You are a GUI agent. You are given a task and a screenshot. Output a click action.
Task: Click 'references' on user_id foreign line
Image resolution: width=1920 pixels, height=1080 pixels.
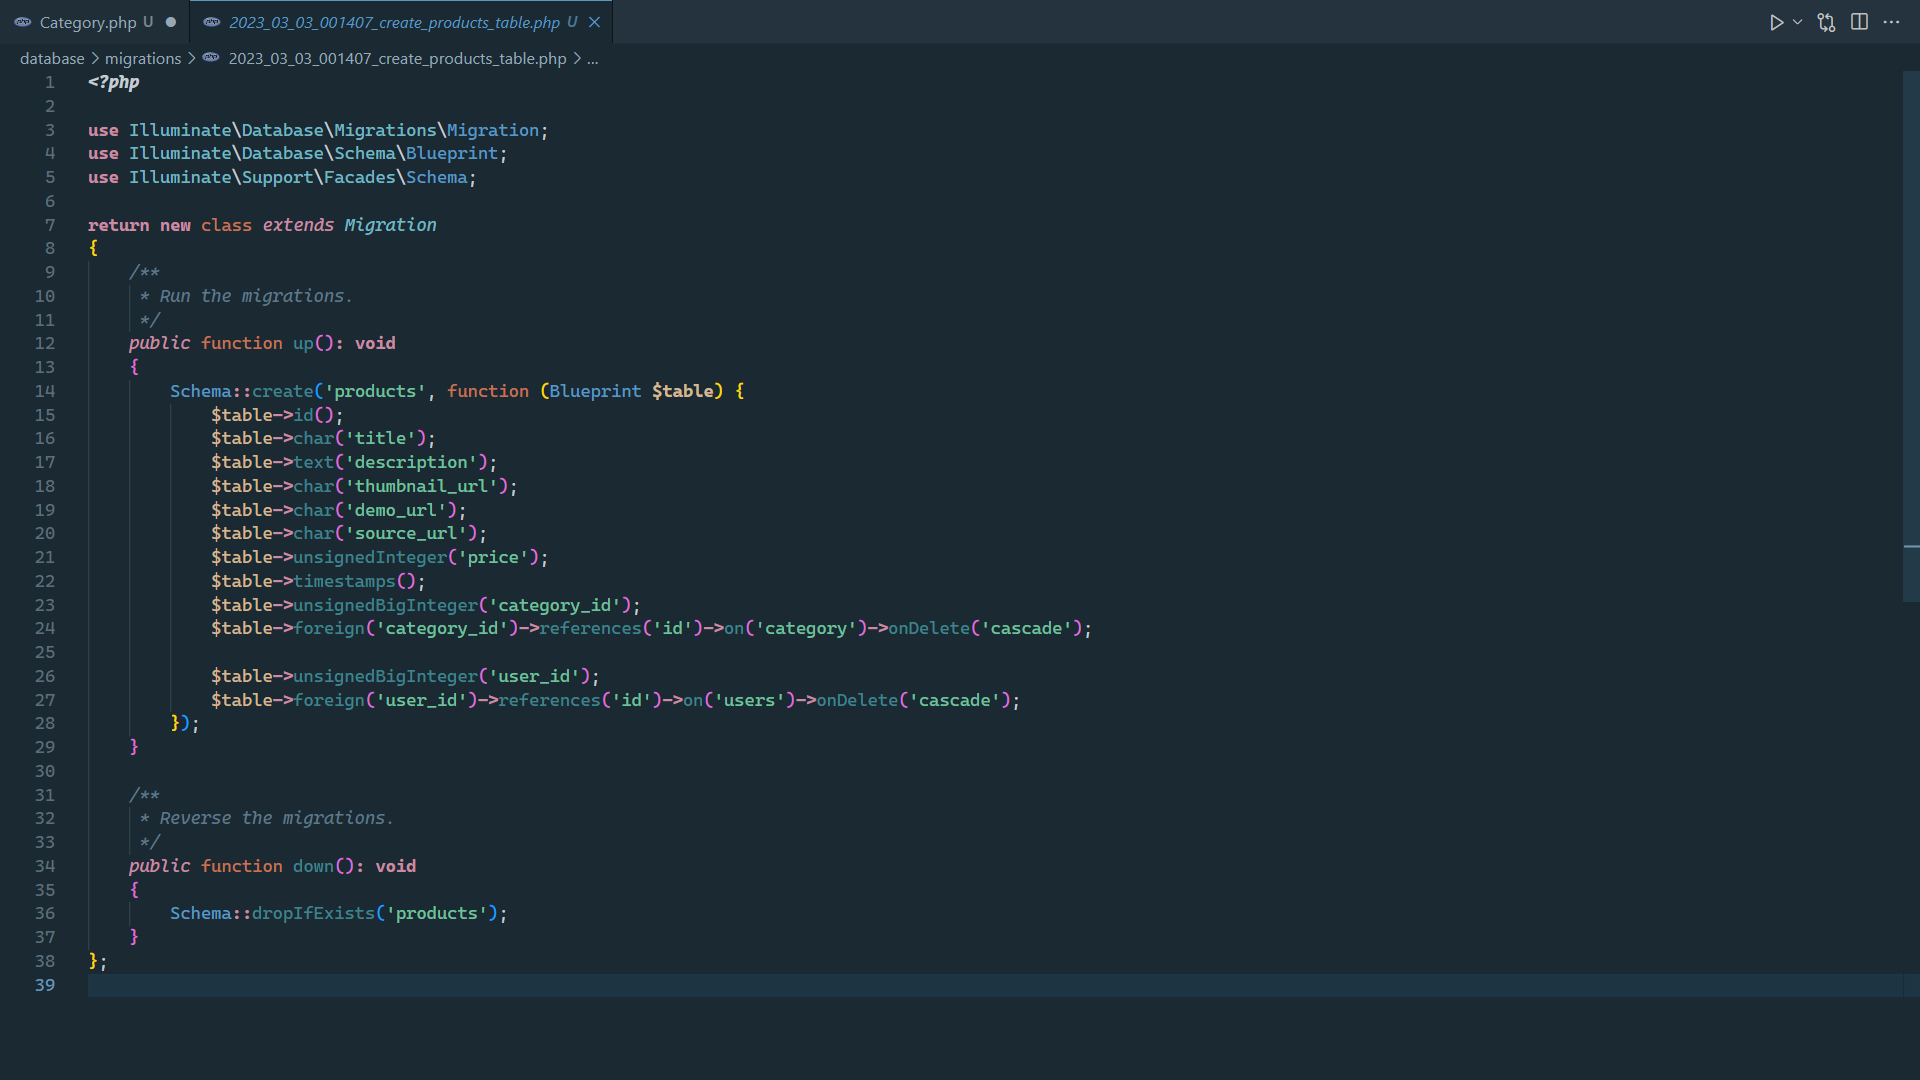pyautogui.click(x=549, y=700)
